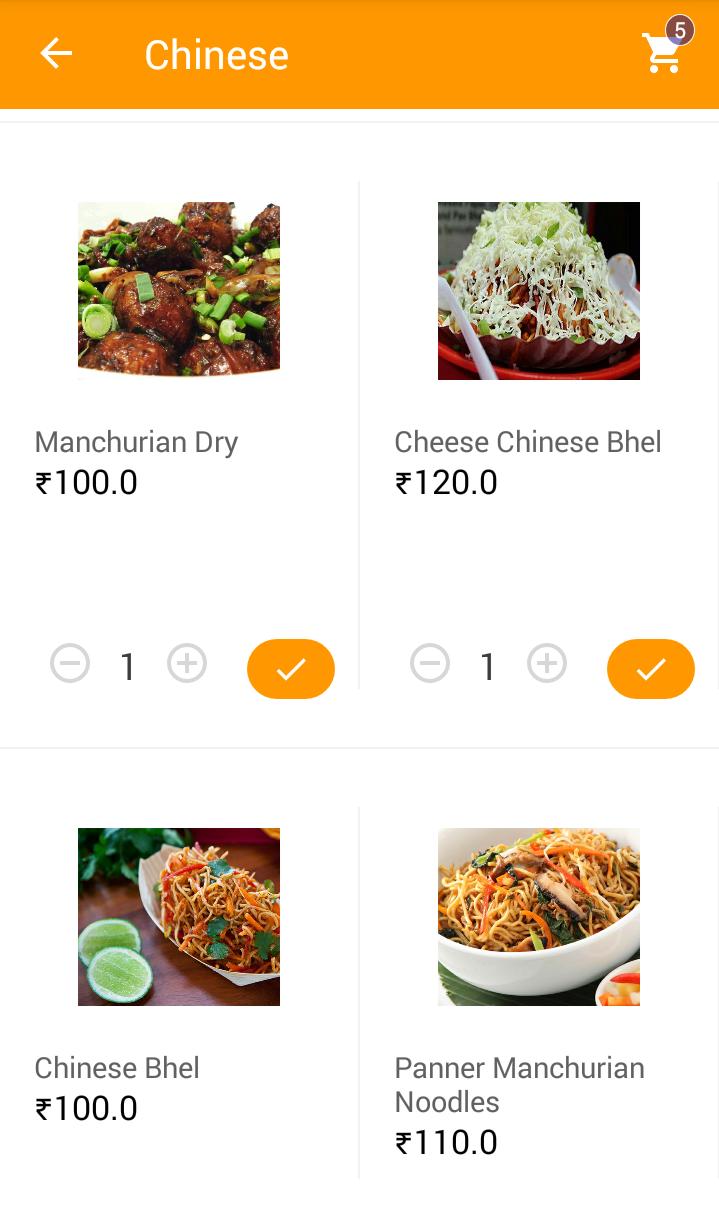Decrease Cheese Chinese Bhel quantity
This screenshot has height=1226, width=719.
click(x=430, y=664)
